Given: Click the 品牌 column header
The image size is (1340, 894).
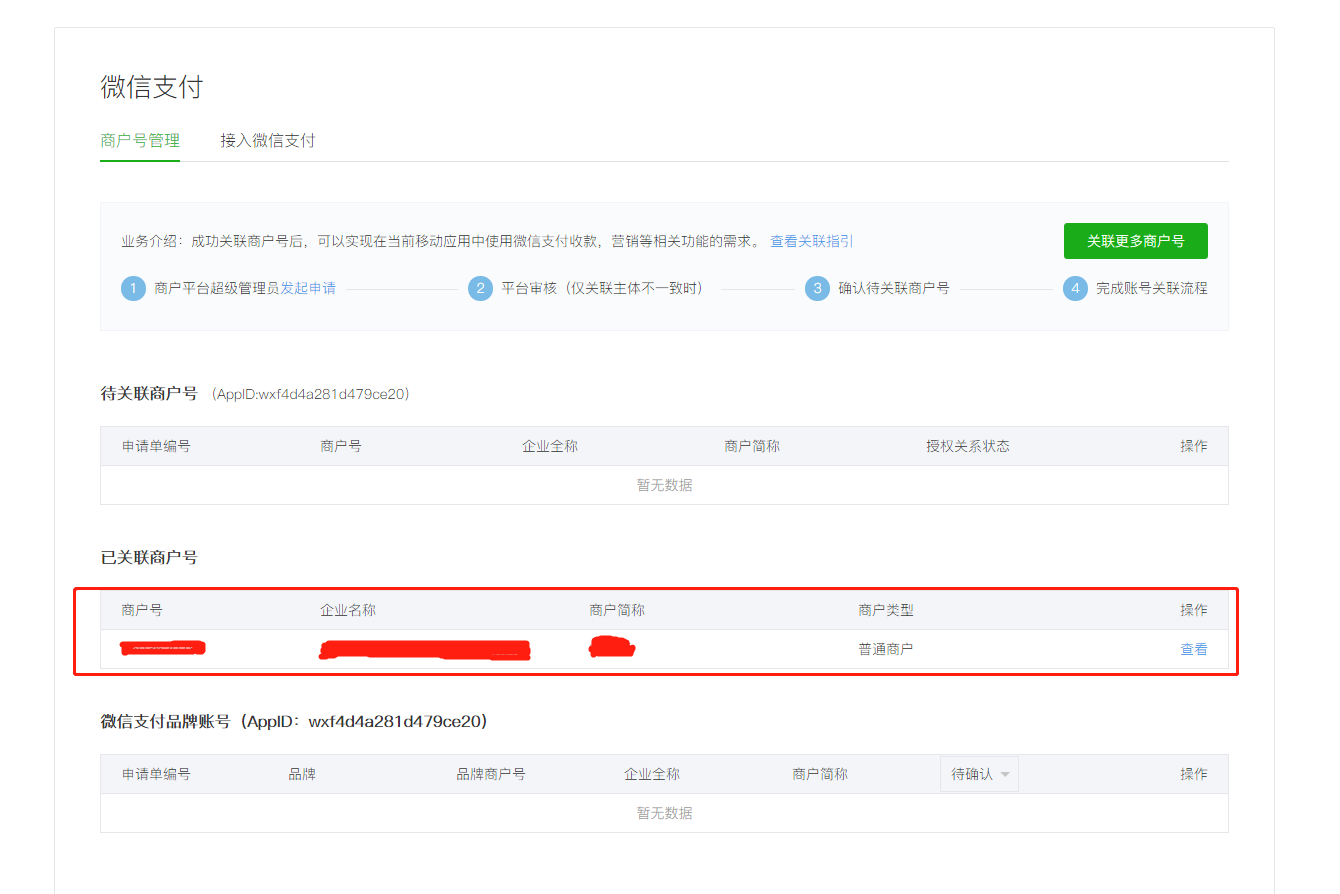Looking at the screenshot, I should tap(302, 774).
